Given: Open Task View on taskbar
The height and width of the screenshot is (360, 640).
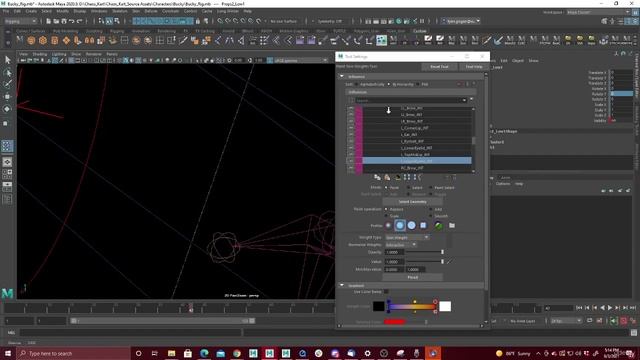Looking at the screenshot, I should (x=154, y=353).
